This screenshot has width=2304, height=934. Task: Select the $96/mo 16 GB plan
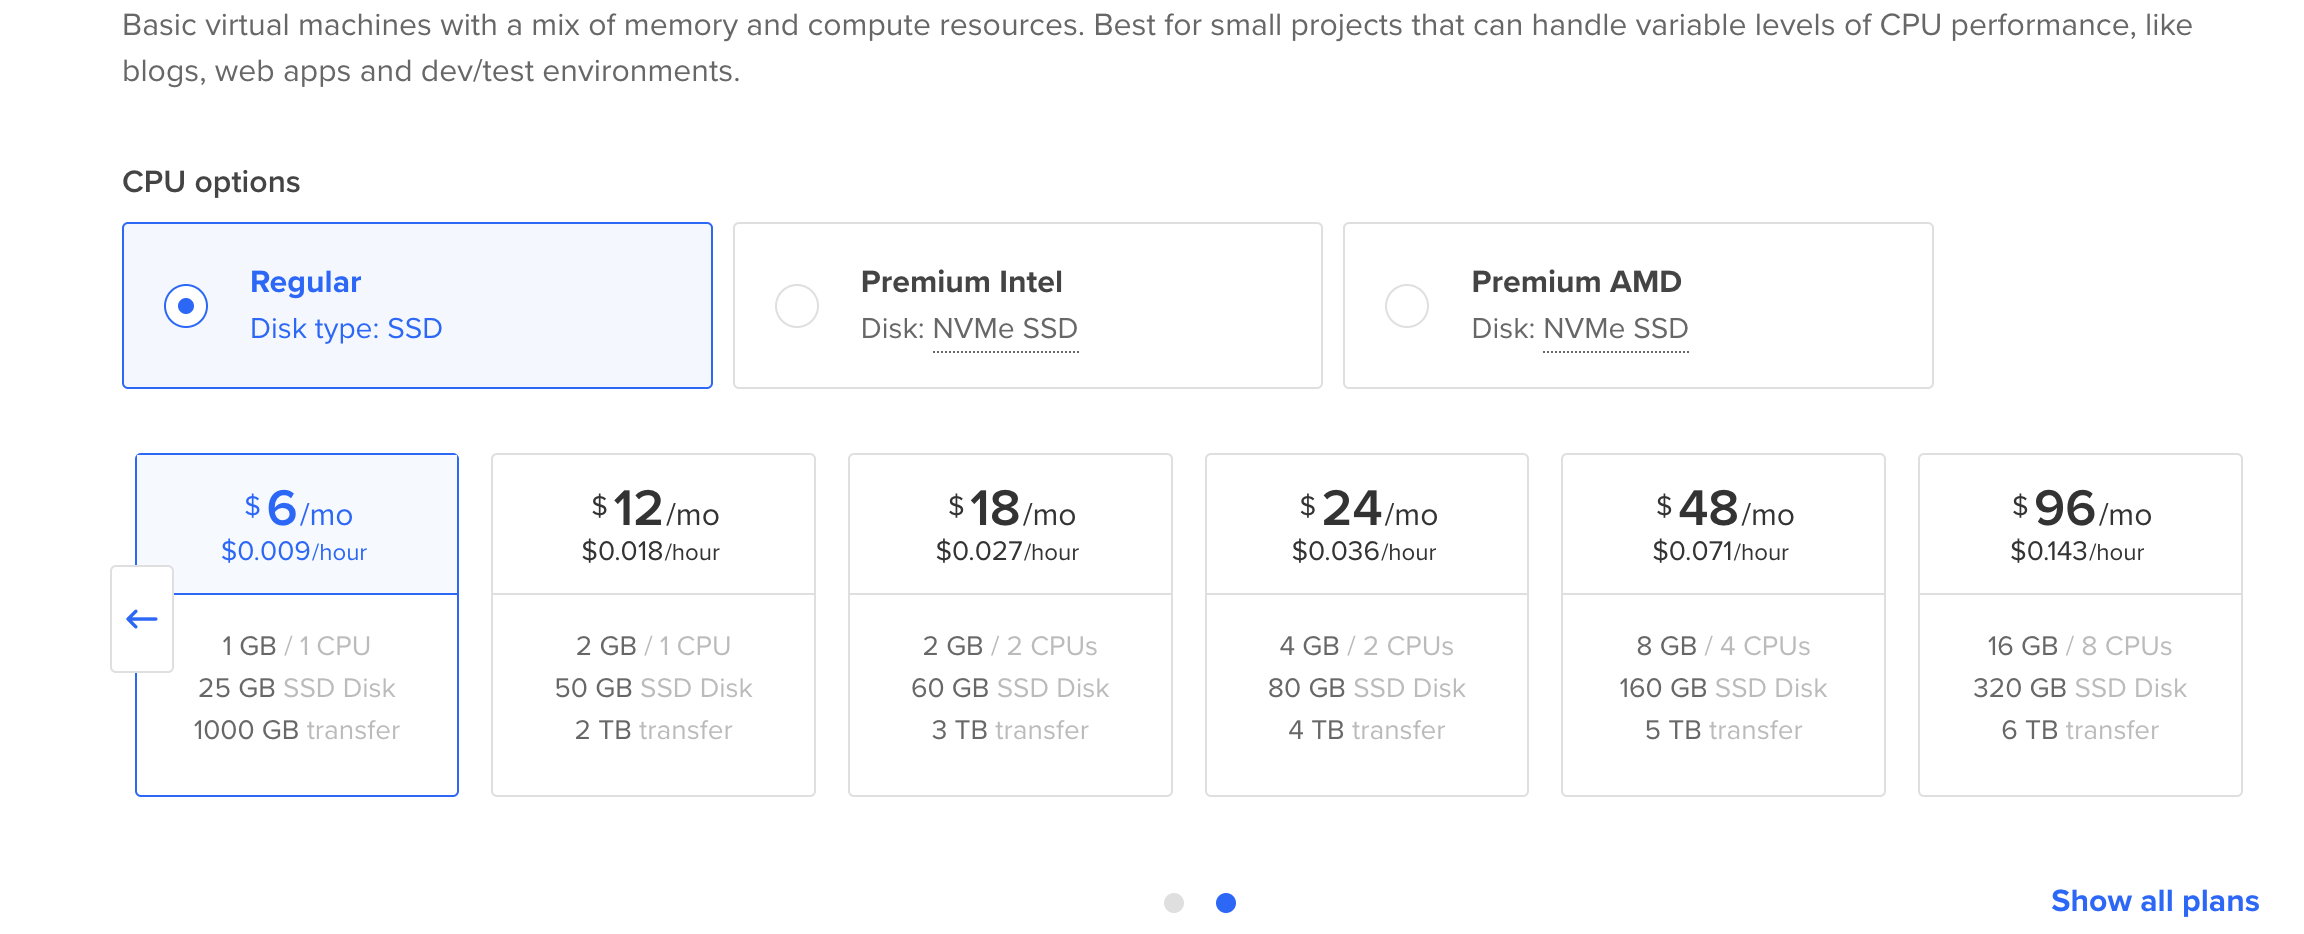(2080, 624)
